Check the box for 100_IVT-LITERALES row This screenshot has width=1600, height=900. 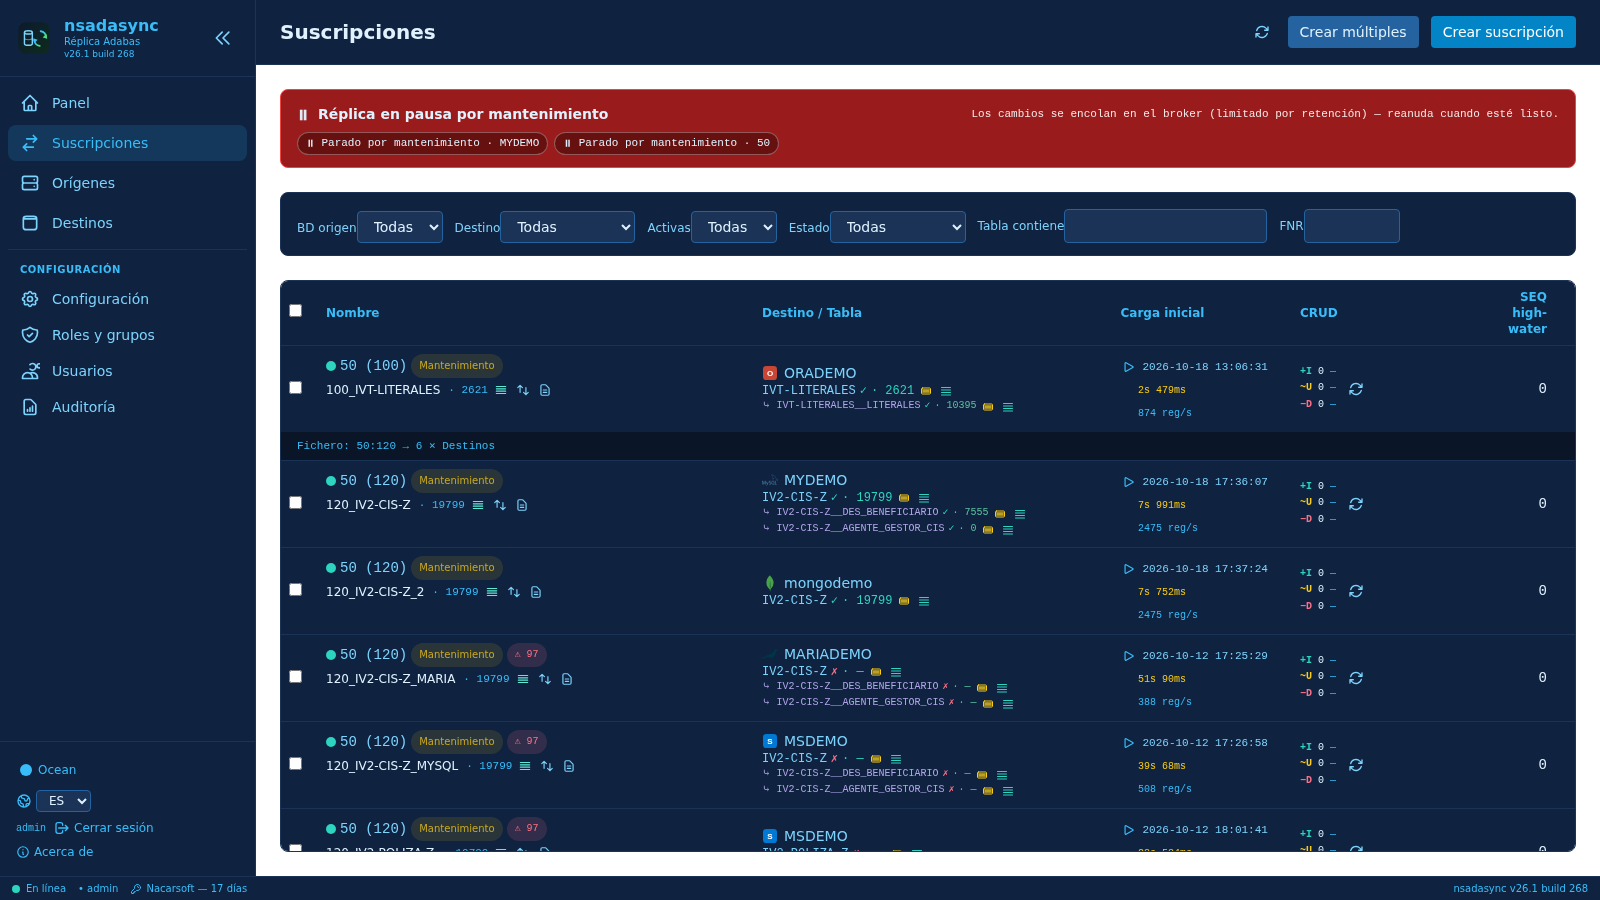tap(296, 388)
